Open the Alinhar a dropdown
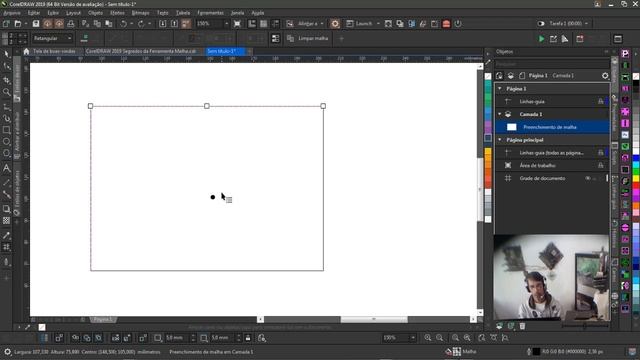Screen dimensions: 640x360 (x=322, y=24)
